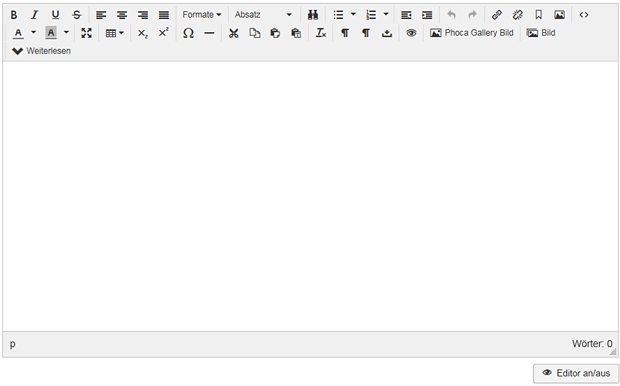Clear formatting with the Tx icon
Image resolution: width=620 pixels, height=386 pixels.
[321, 33]
